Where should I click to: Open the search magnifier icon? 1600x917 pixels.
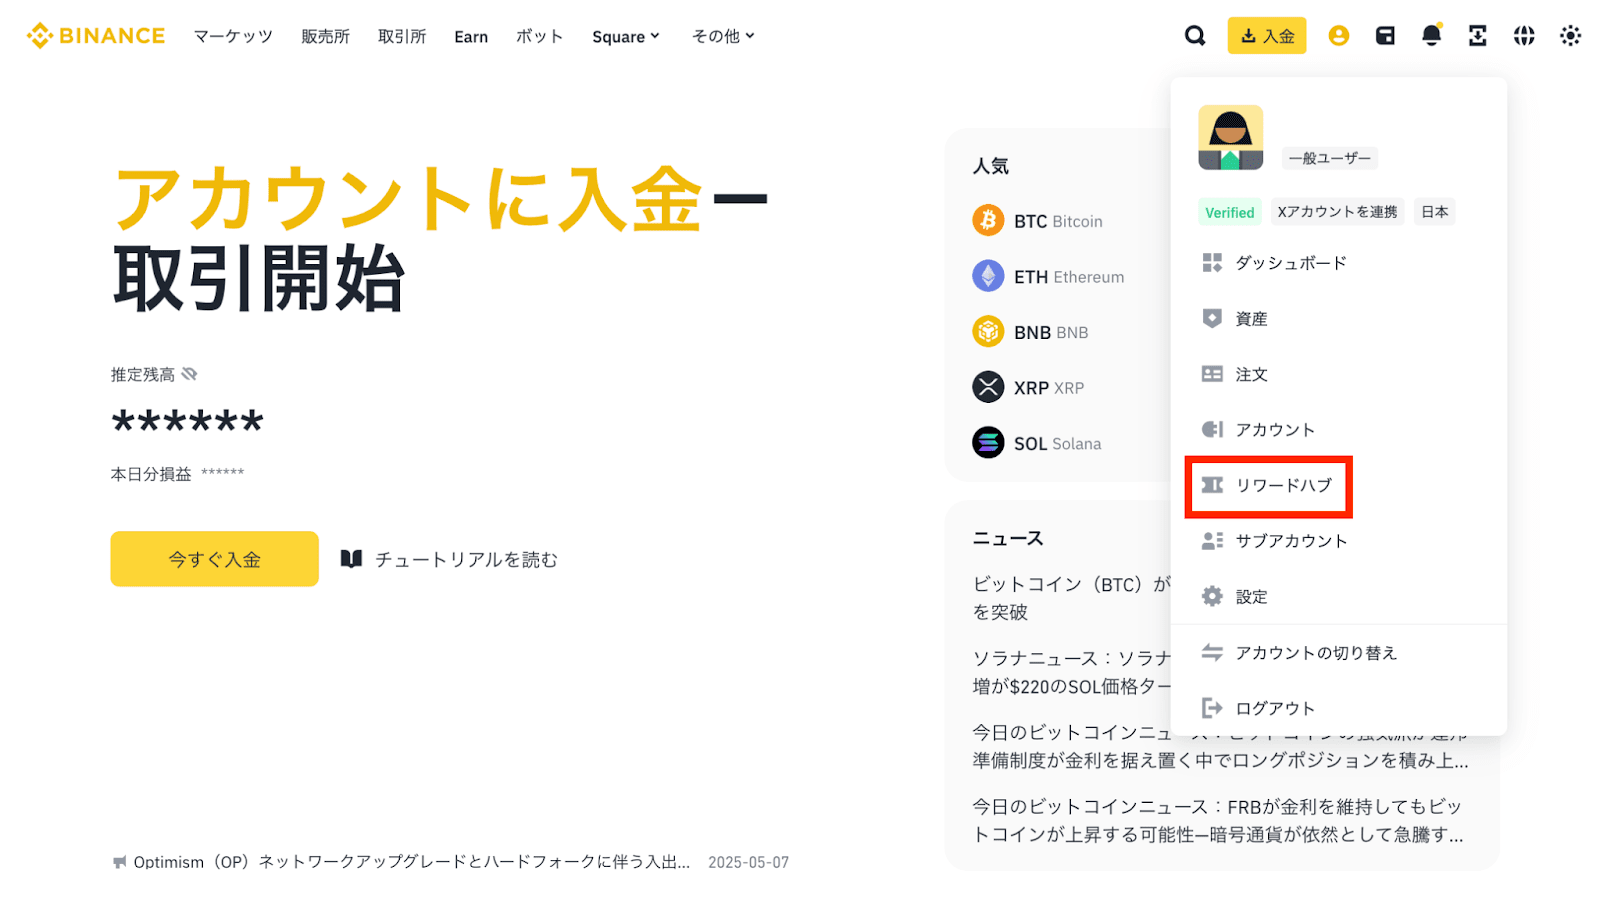coord(1195,36)
